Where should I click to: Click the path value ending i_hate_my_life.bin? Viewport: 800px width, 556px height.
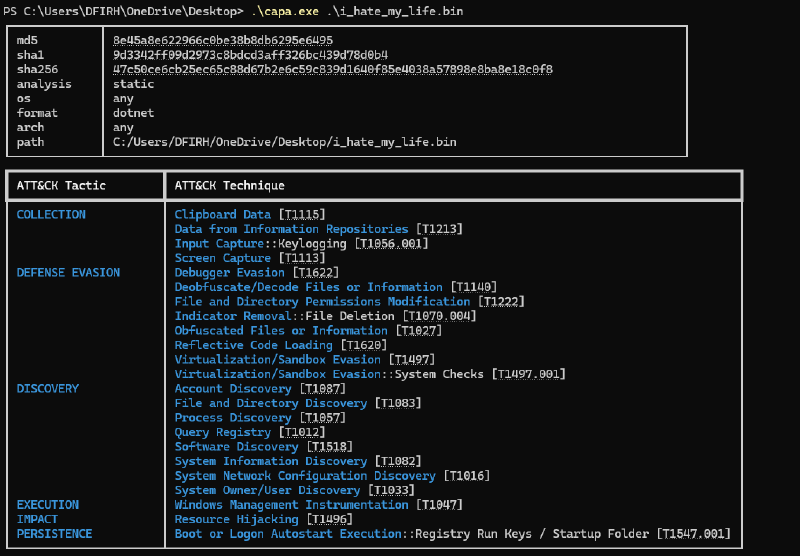click(285, 142)
